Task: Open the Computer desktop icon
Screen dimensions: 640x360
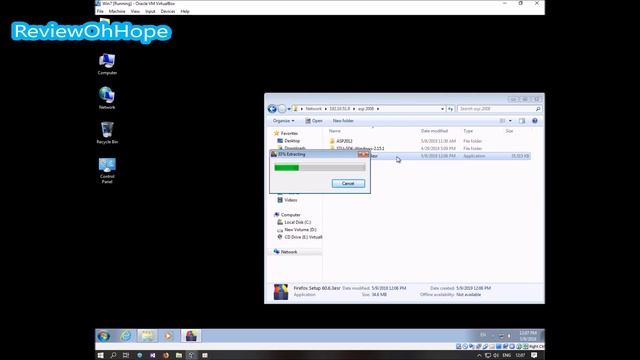Action: (x=107, y=64)
